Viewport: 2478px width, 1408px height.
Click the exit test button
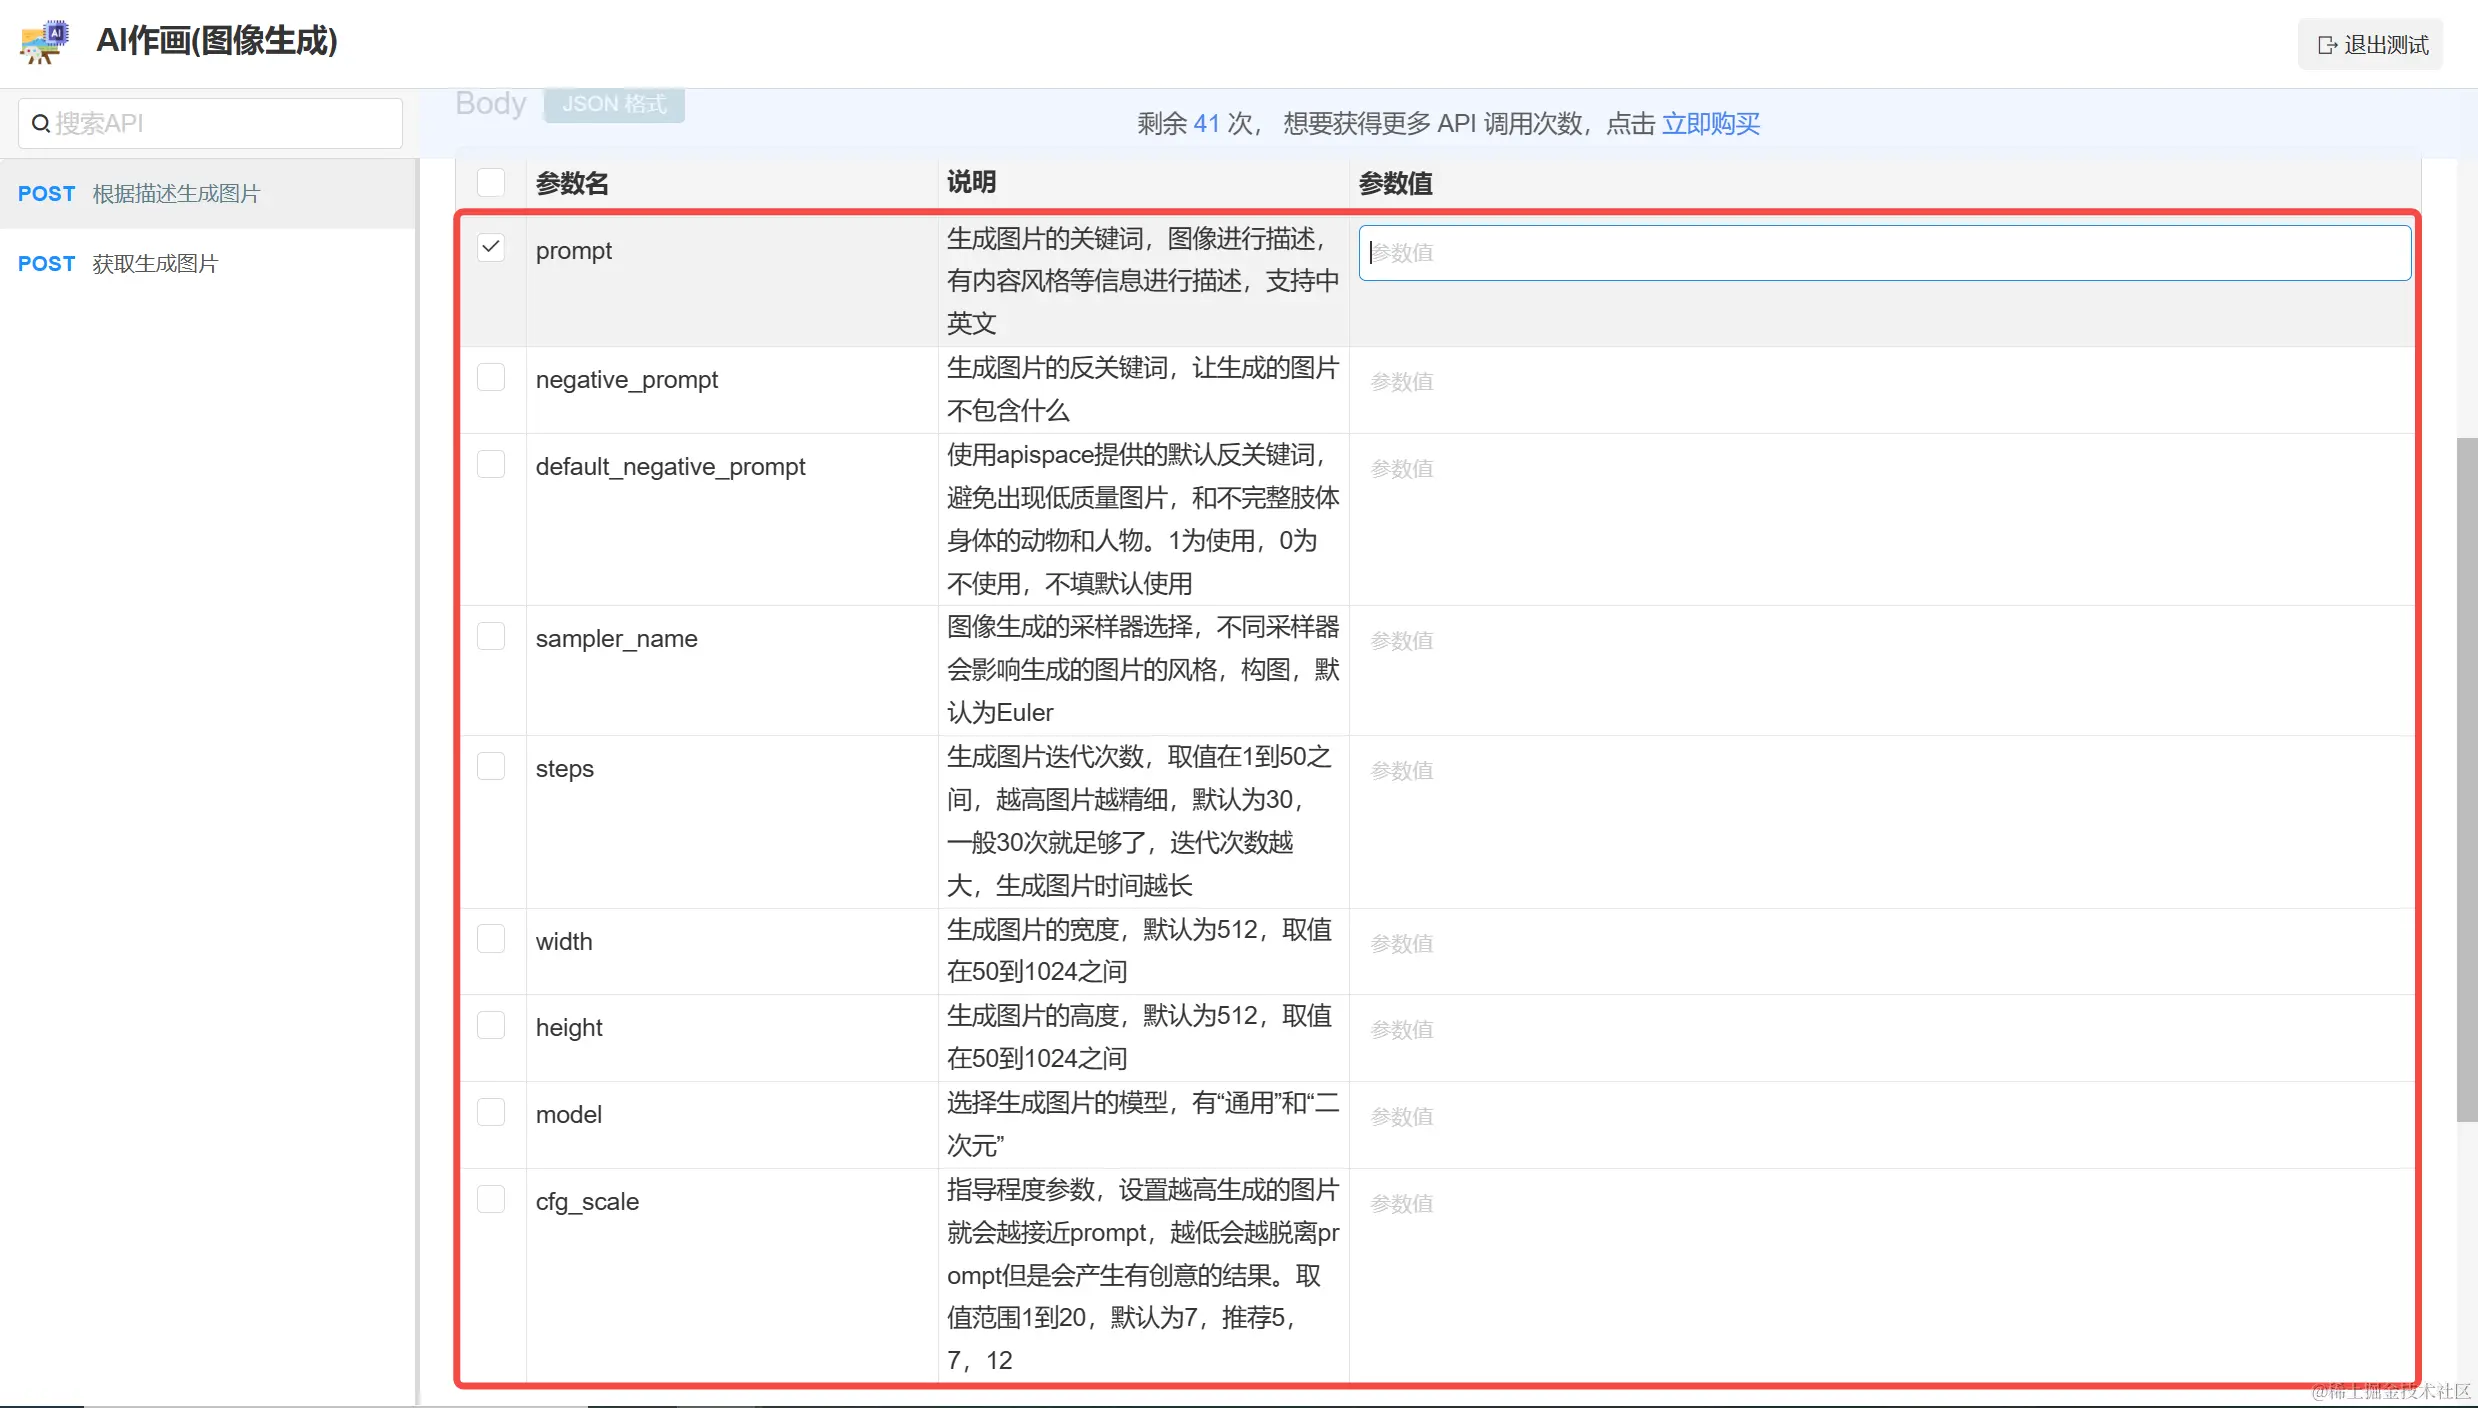tap(2371, 45)
